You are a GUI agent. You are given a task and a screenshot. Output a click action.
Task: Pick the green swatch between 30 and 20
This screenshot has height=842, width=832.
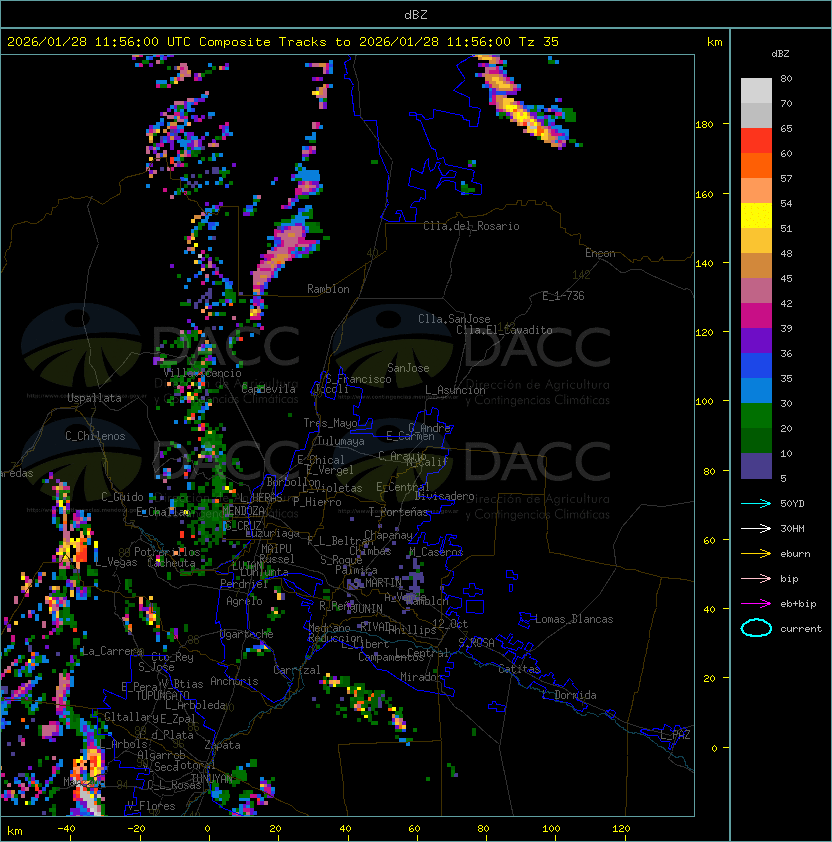(x=756, y=416)
